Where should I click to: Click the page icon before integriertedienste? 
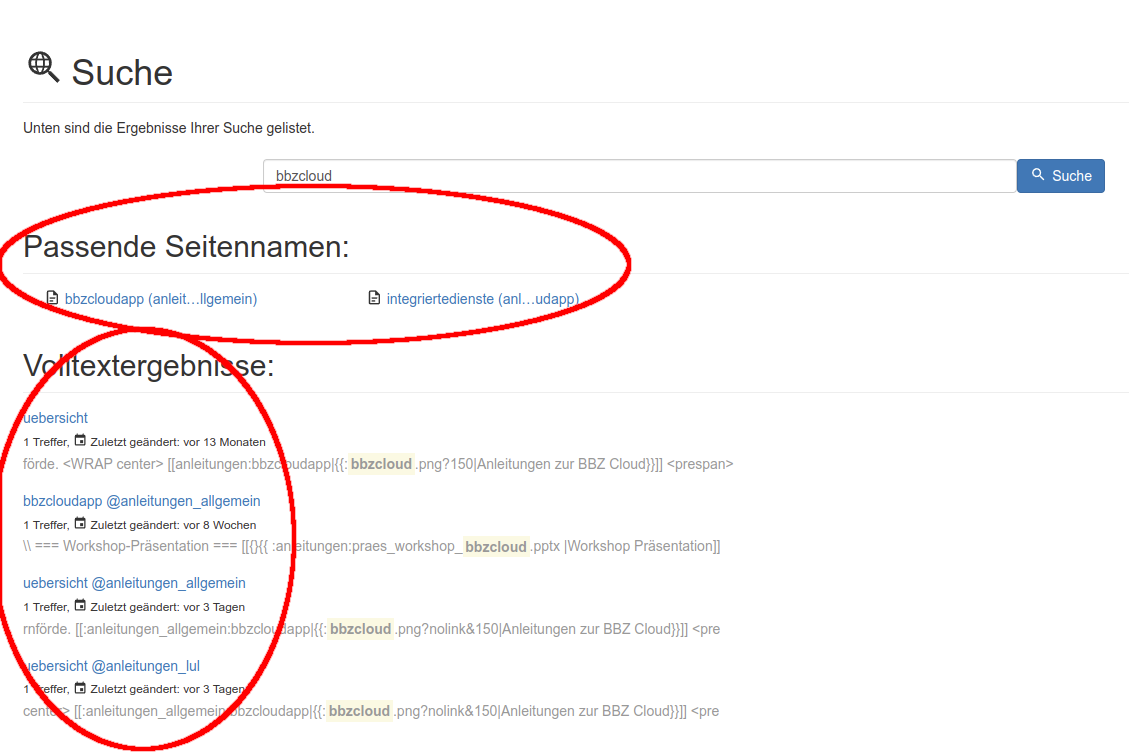click(x=375, y=298)
